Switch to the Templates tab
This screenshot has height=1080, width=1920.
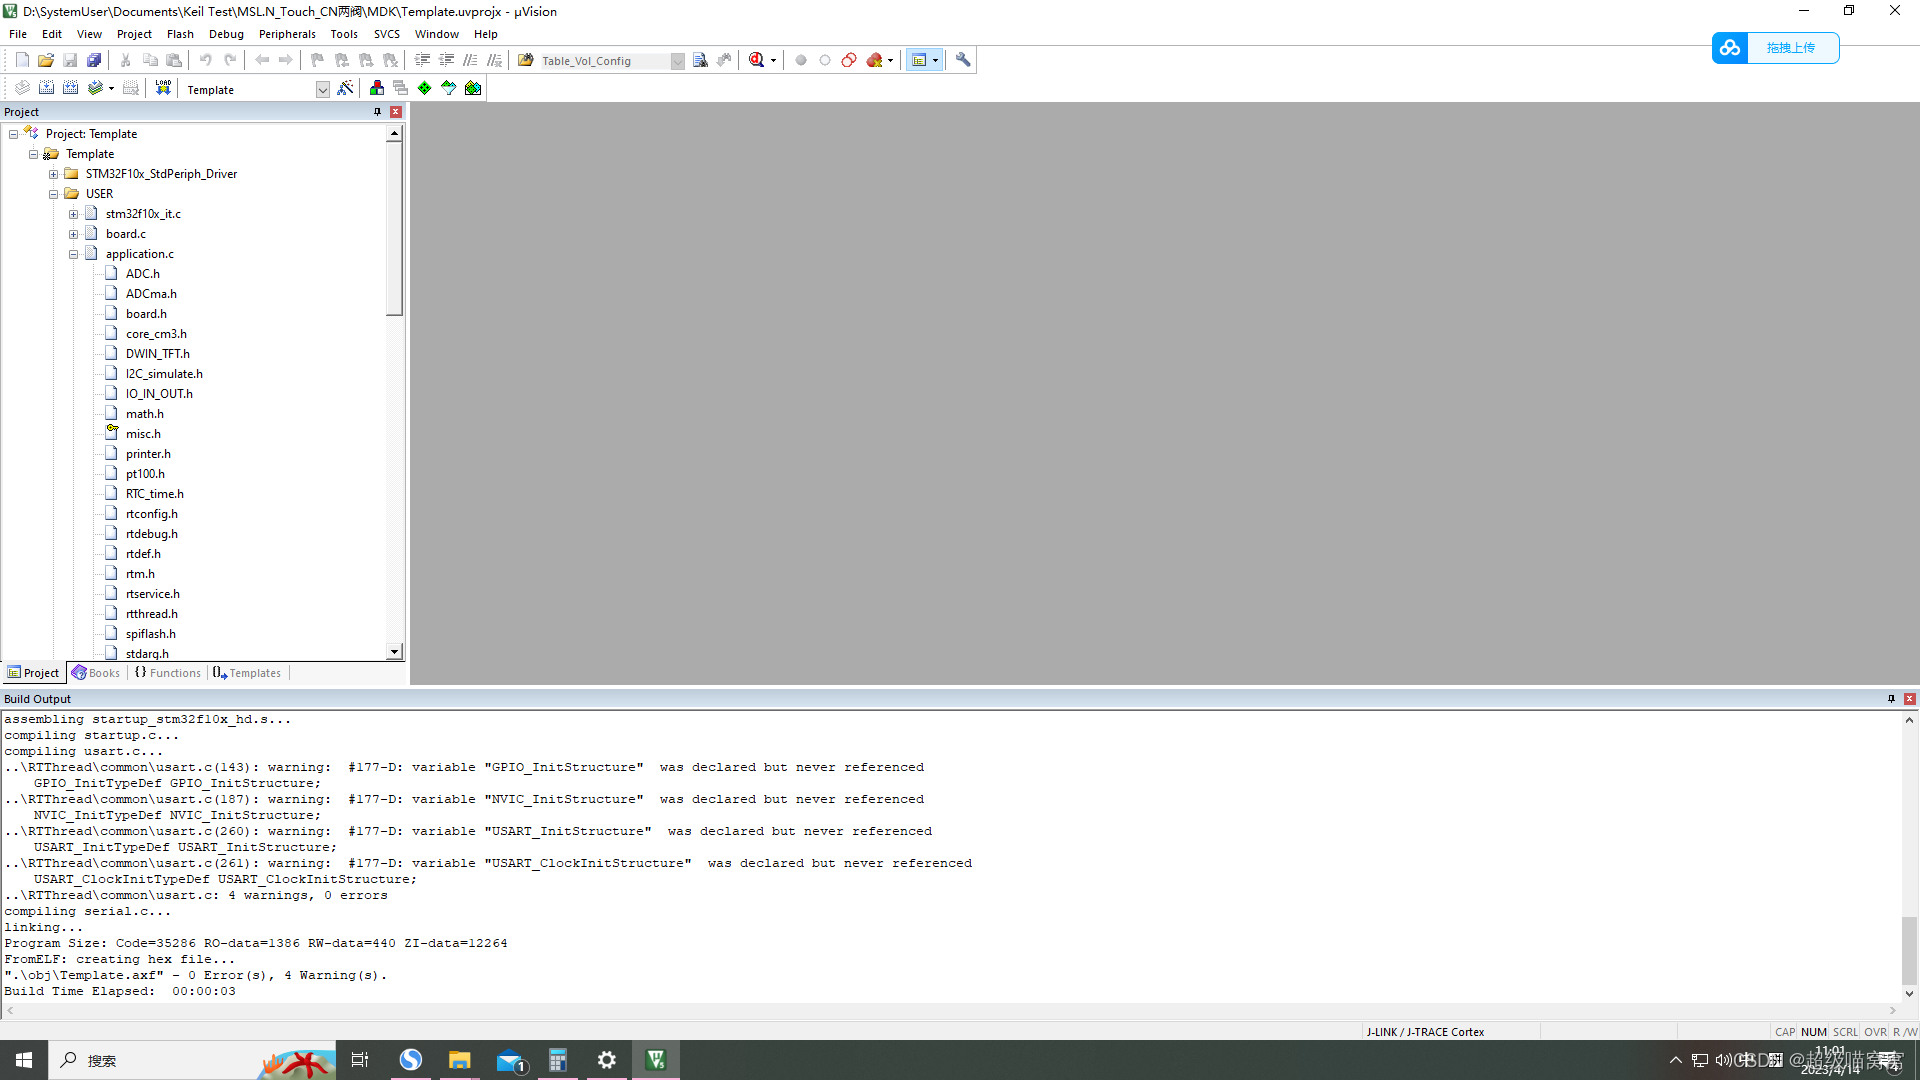click(247, 673)
